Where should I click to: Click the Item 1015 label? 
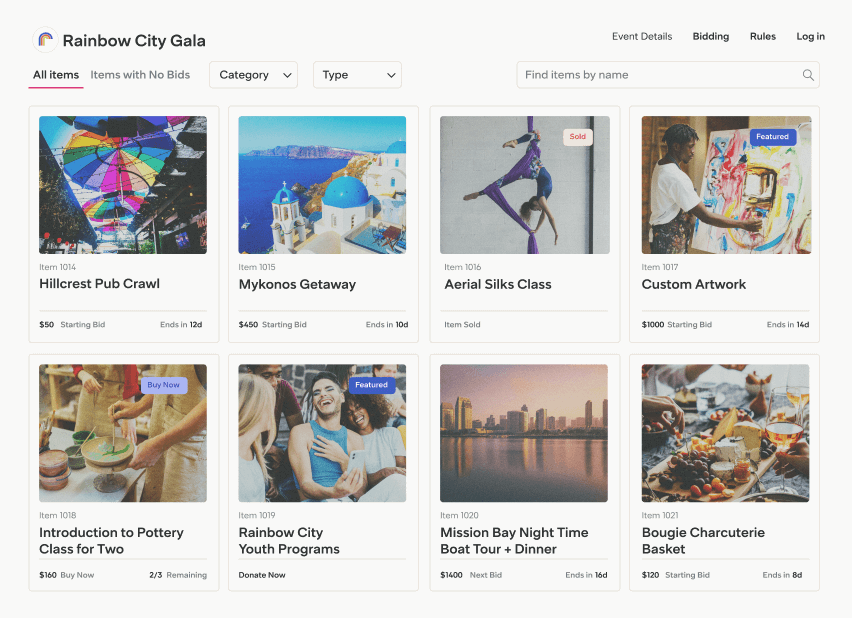[257, 267]
